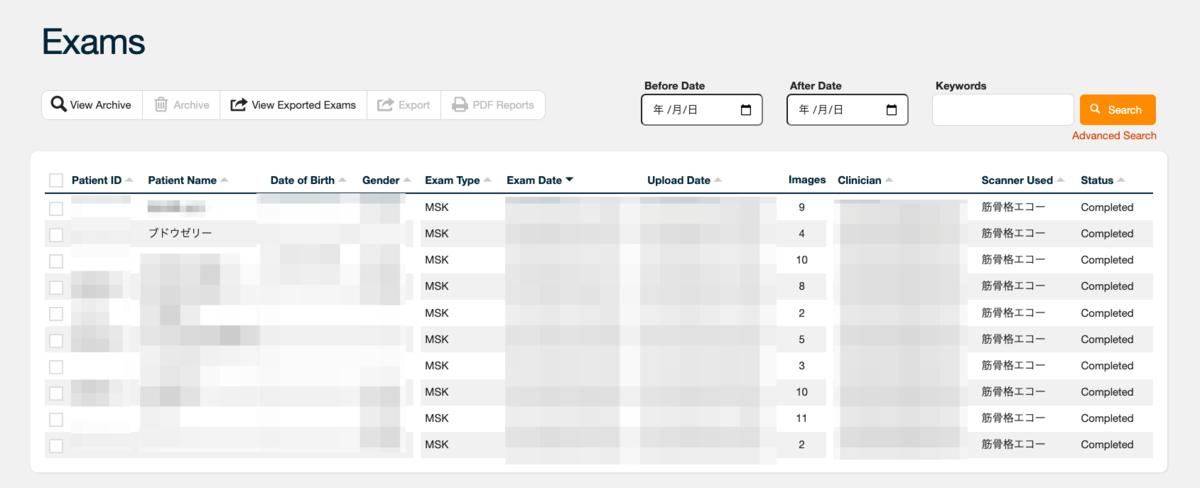Screen dimensions: 1200x488
Task: Sort the table by the Upload Date column
Action: click(x=679, y=180)
